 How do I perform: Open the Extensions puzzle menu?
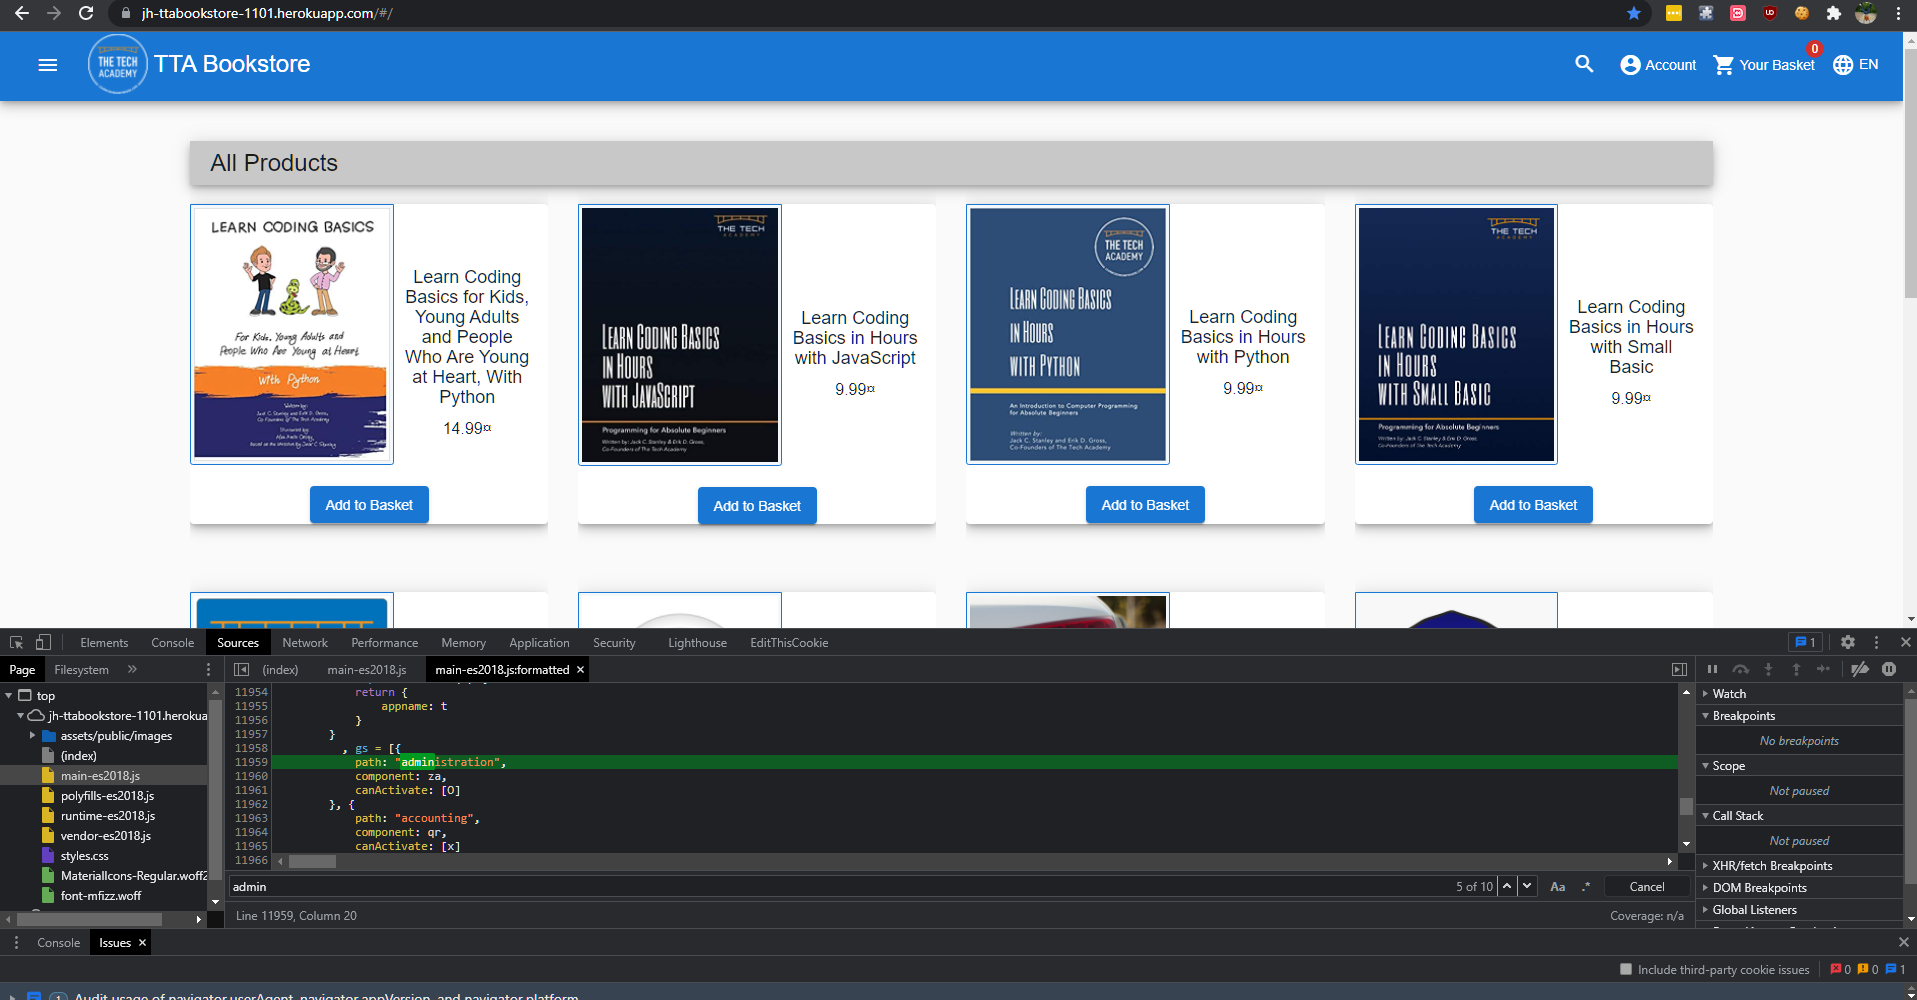point(1834,13)
